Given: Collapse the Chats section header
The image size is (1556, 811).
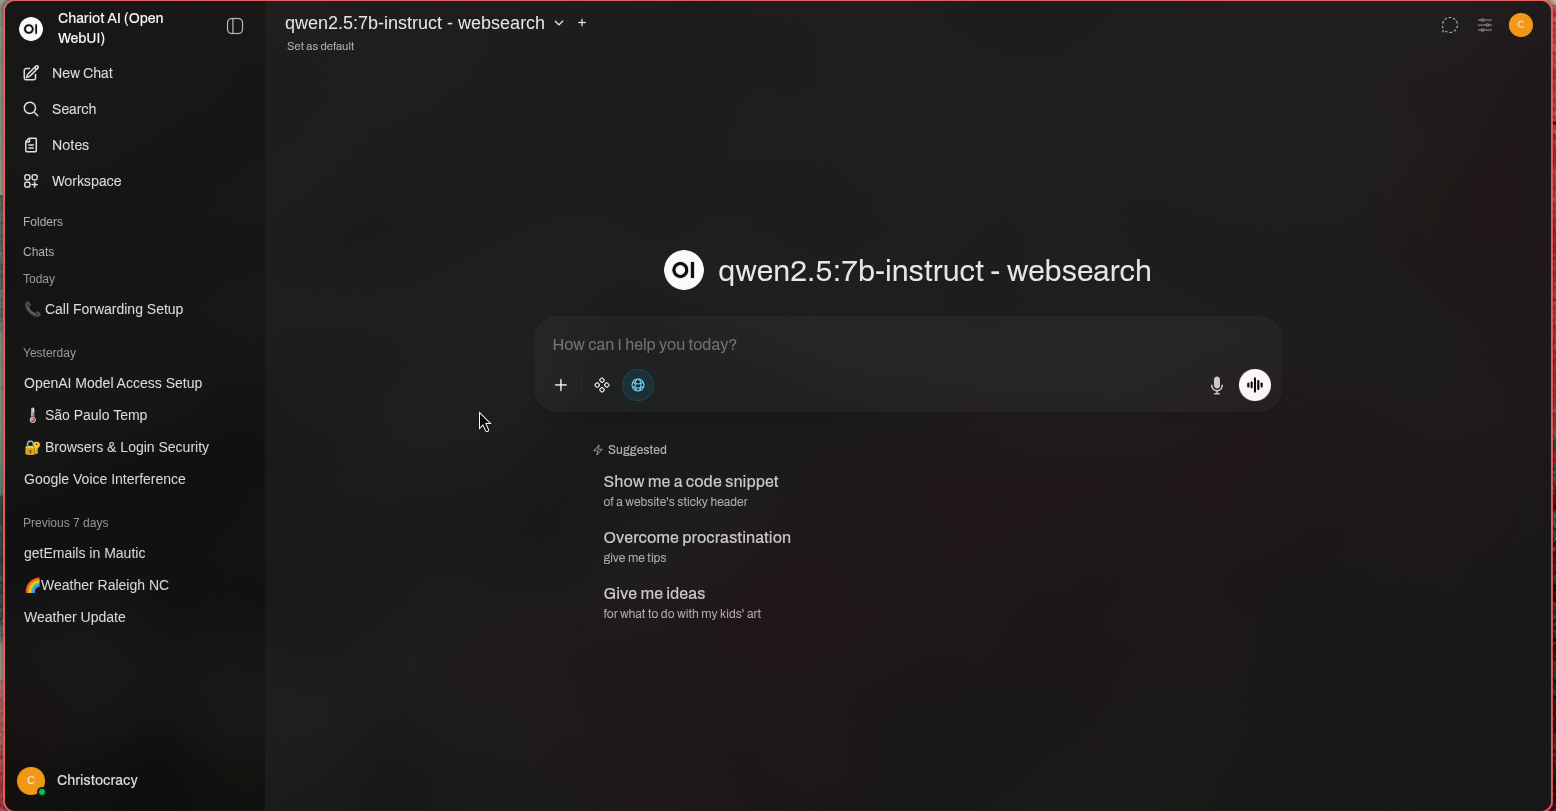Looking at the screenshot, I should (39, 252).
